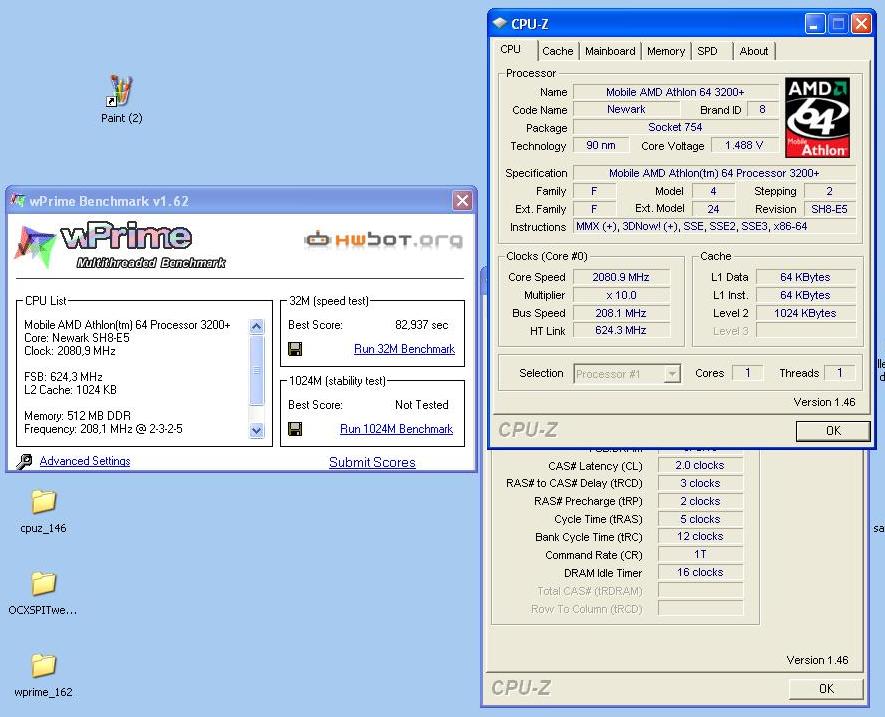This screenshot has width=885, height=717.
Task: Click the save icon beside Run 32M Benchmark
Action: (x=295, y=349)
